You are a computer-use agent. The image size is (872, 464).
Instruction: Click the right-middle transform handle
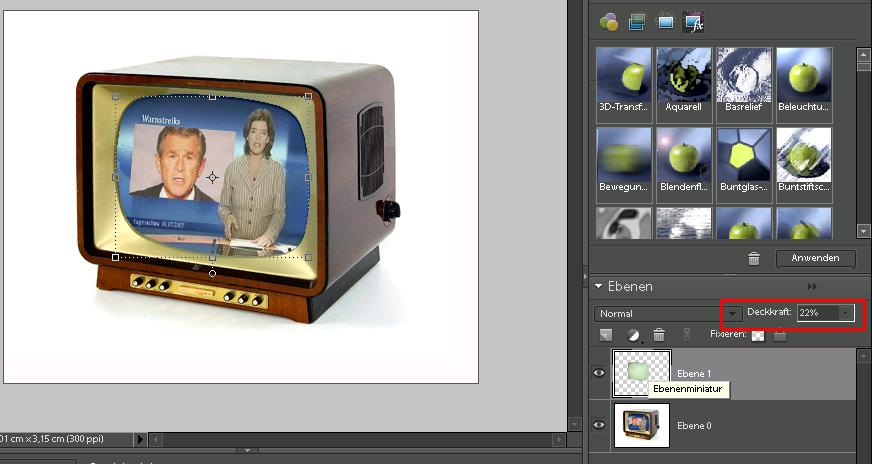pyautogui.click(x=309, y=177)
